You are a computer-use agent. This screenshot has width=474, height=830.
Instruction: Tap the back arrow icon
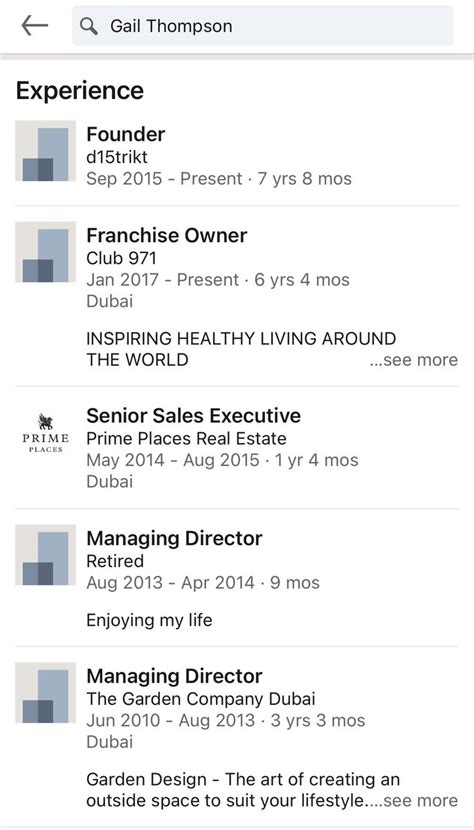(x=35, y=25)
